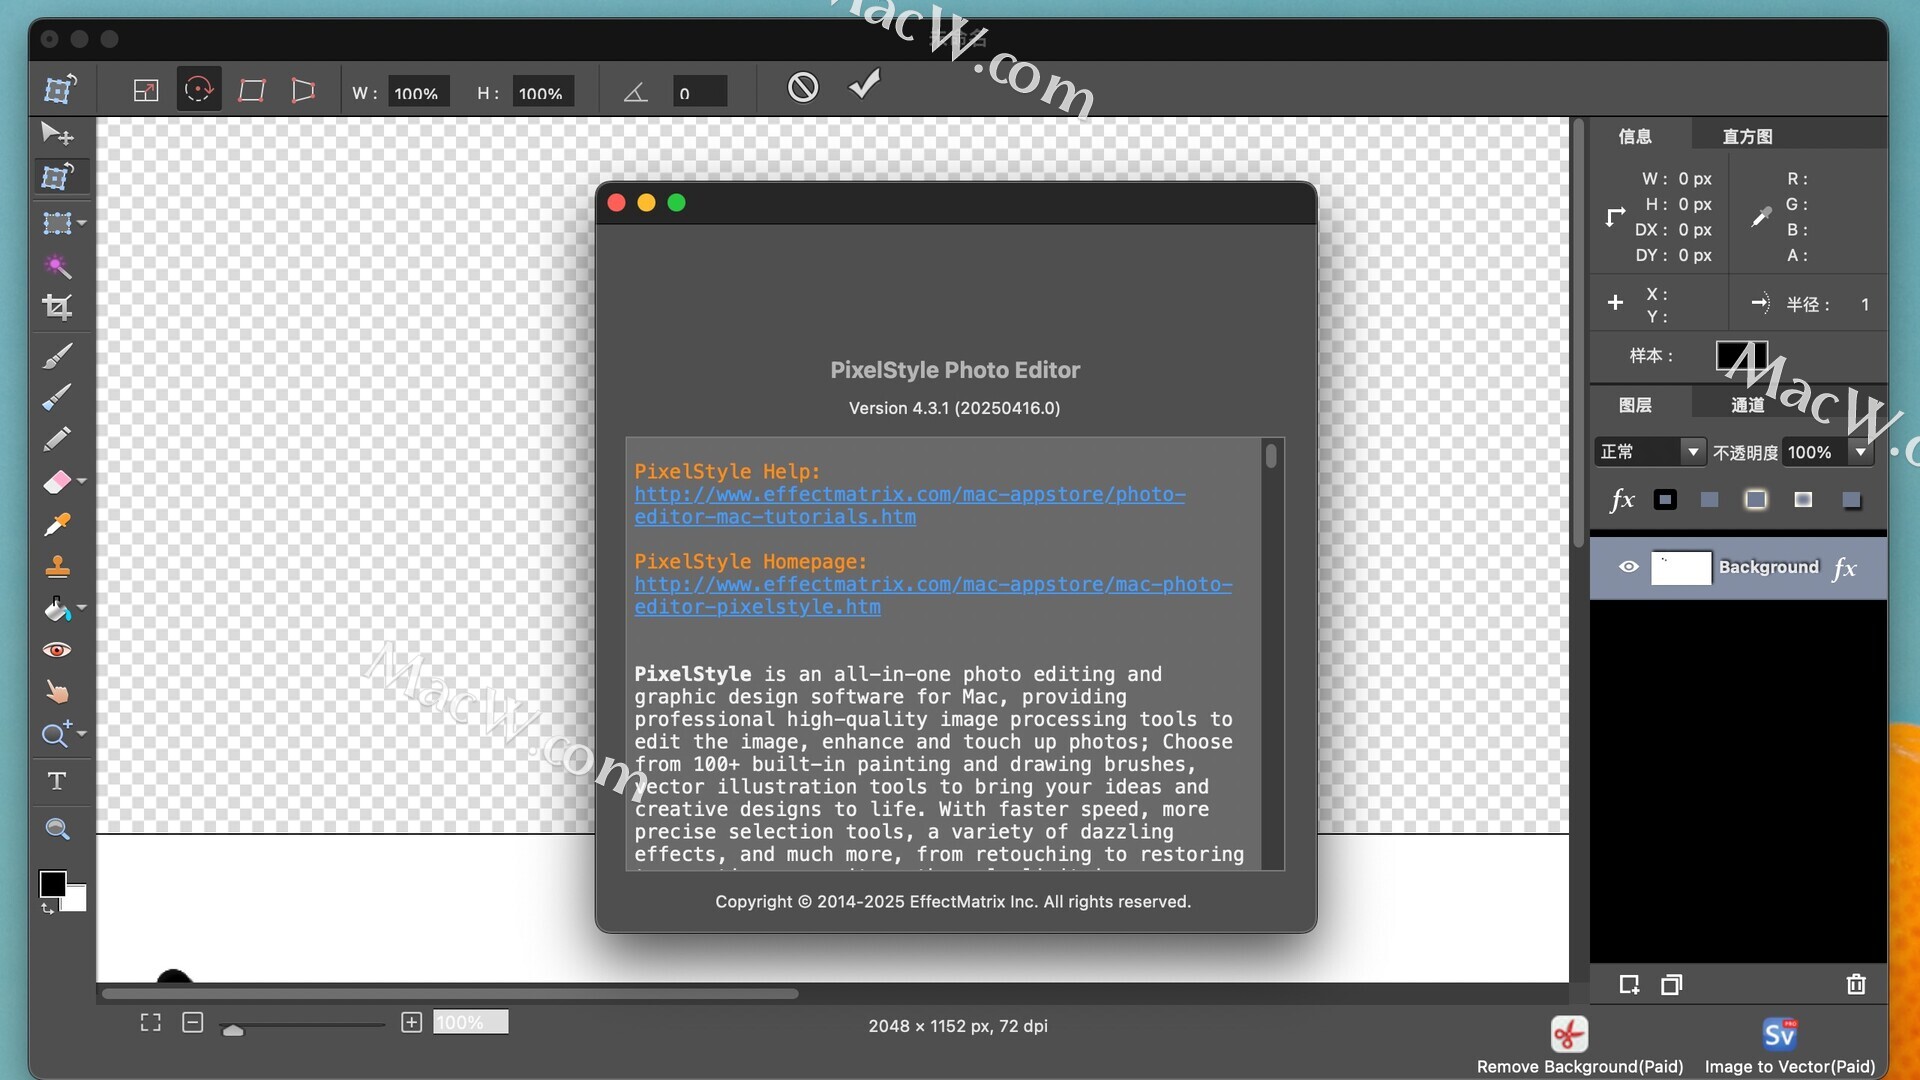The height and width of the screenshot is (1080, 1920).
Task: Switch to the 信息 tab
Action: pos(1635,136)
